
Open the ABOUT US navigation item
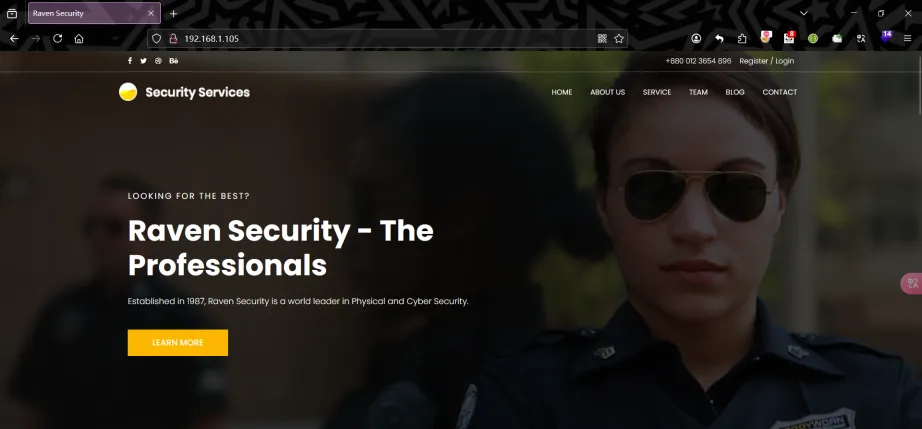pos(607,92)
